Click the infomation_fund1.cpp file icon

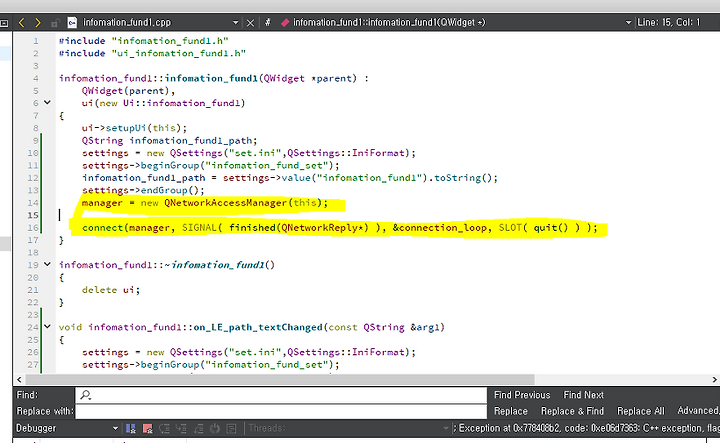point(72,22)
